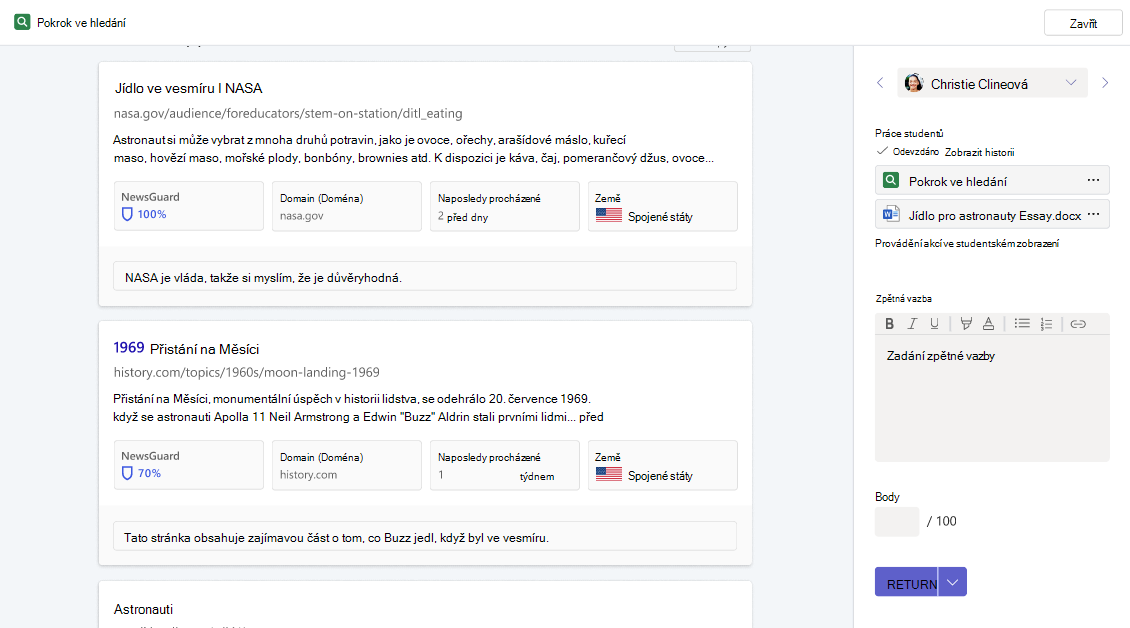Underline text using feedback toolbar icon
The image size is (1130, 628).
click(x=934, y=324)
